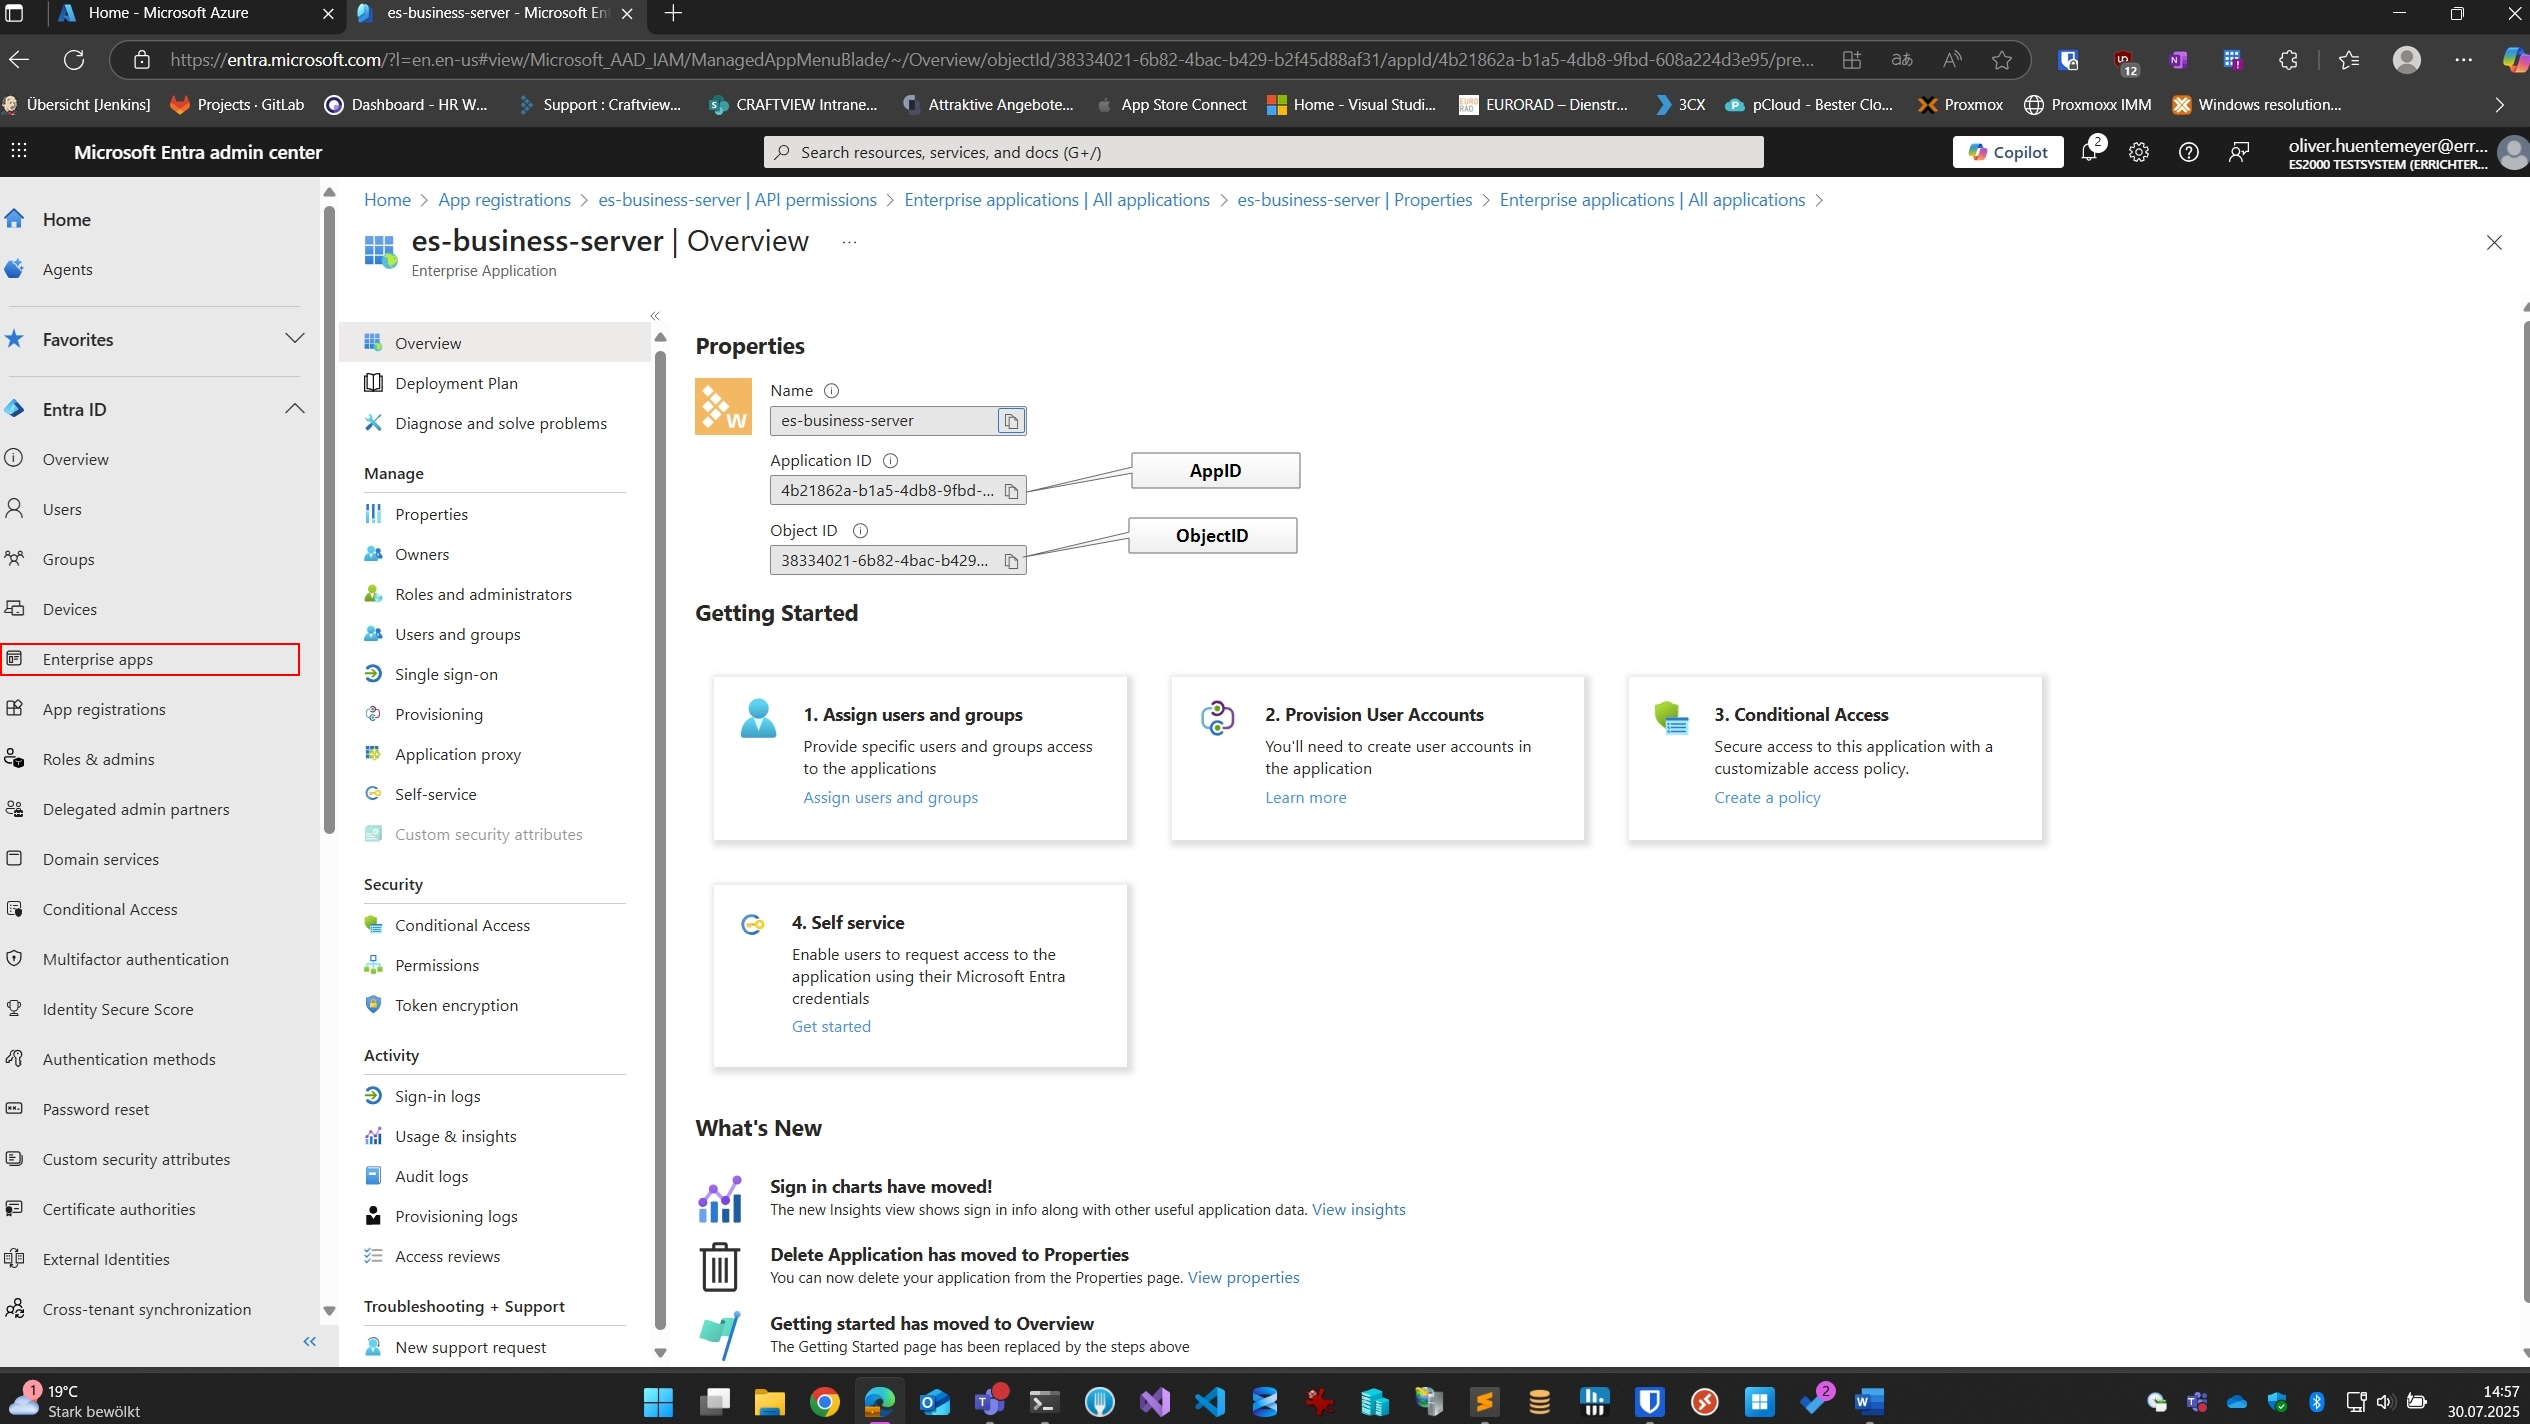This screenshot has height=1424, width=2530.
Task: Click View properties link
Action: (1243, 1278)
